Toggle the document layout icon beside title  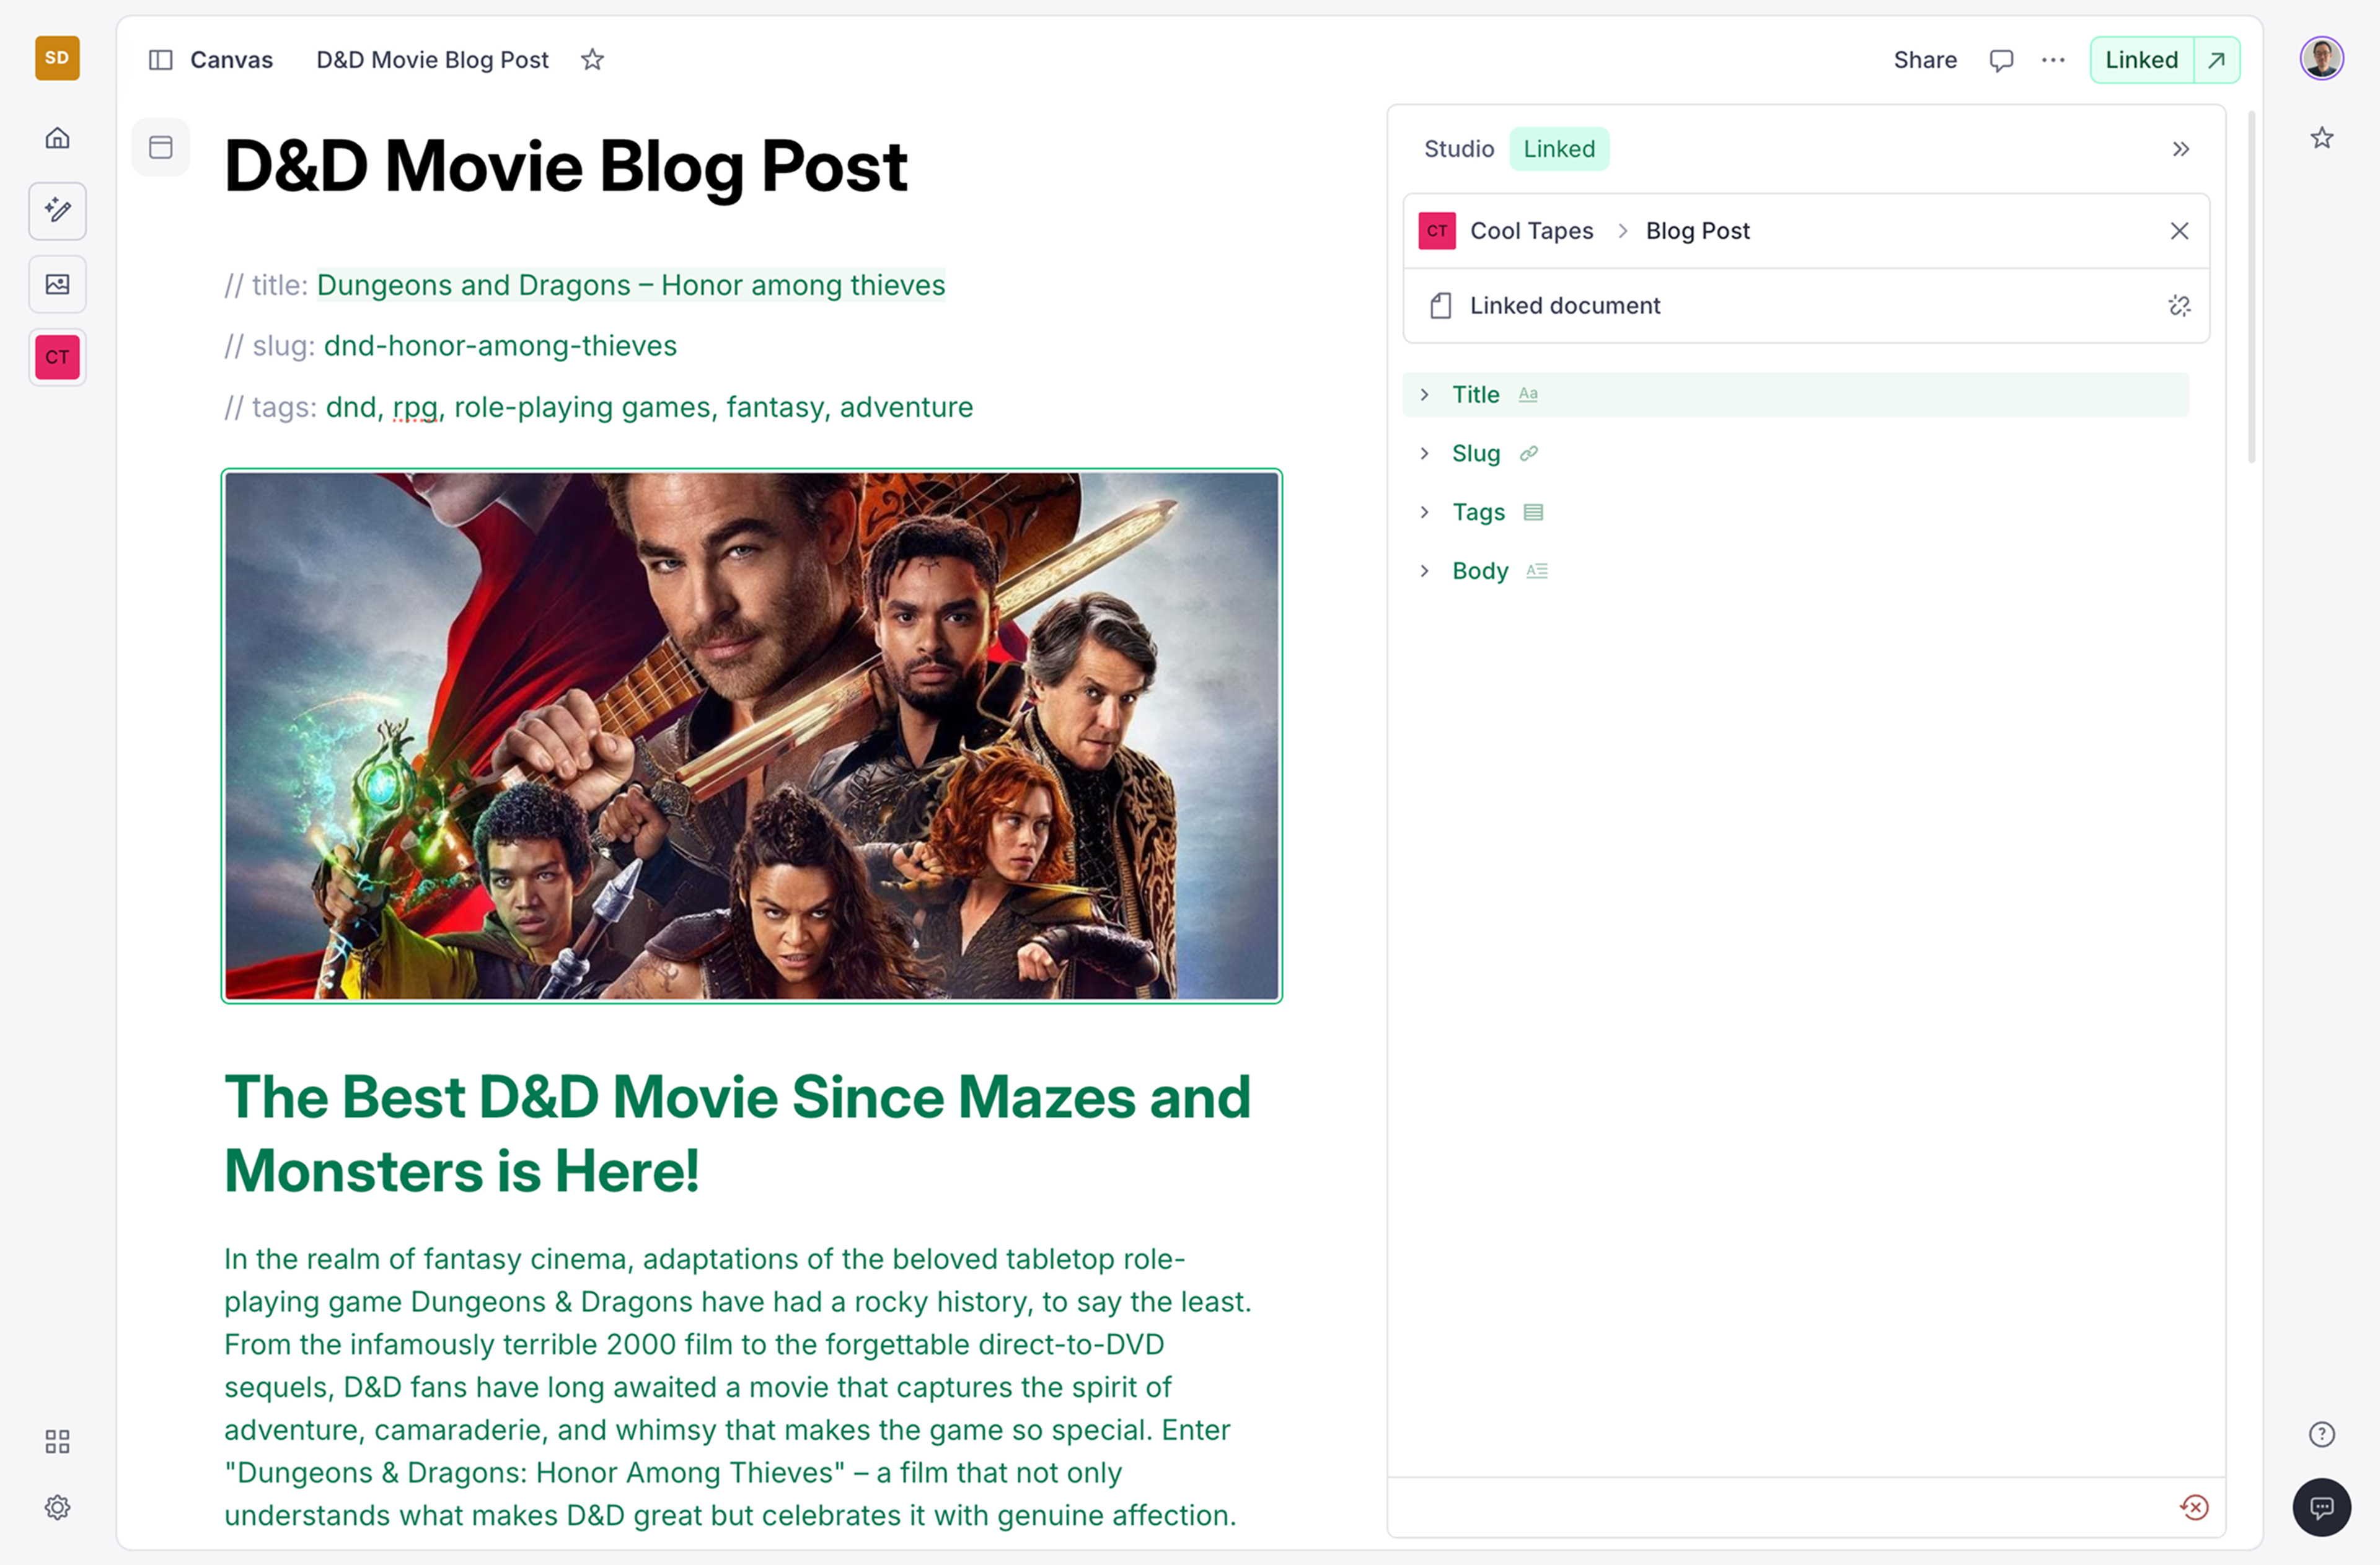[160, 148]
